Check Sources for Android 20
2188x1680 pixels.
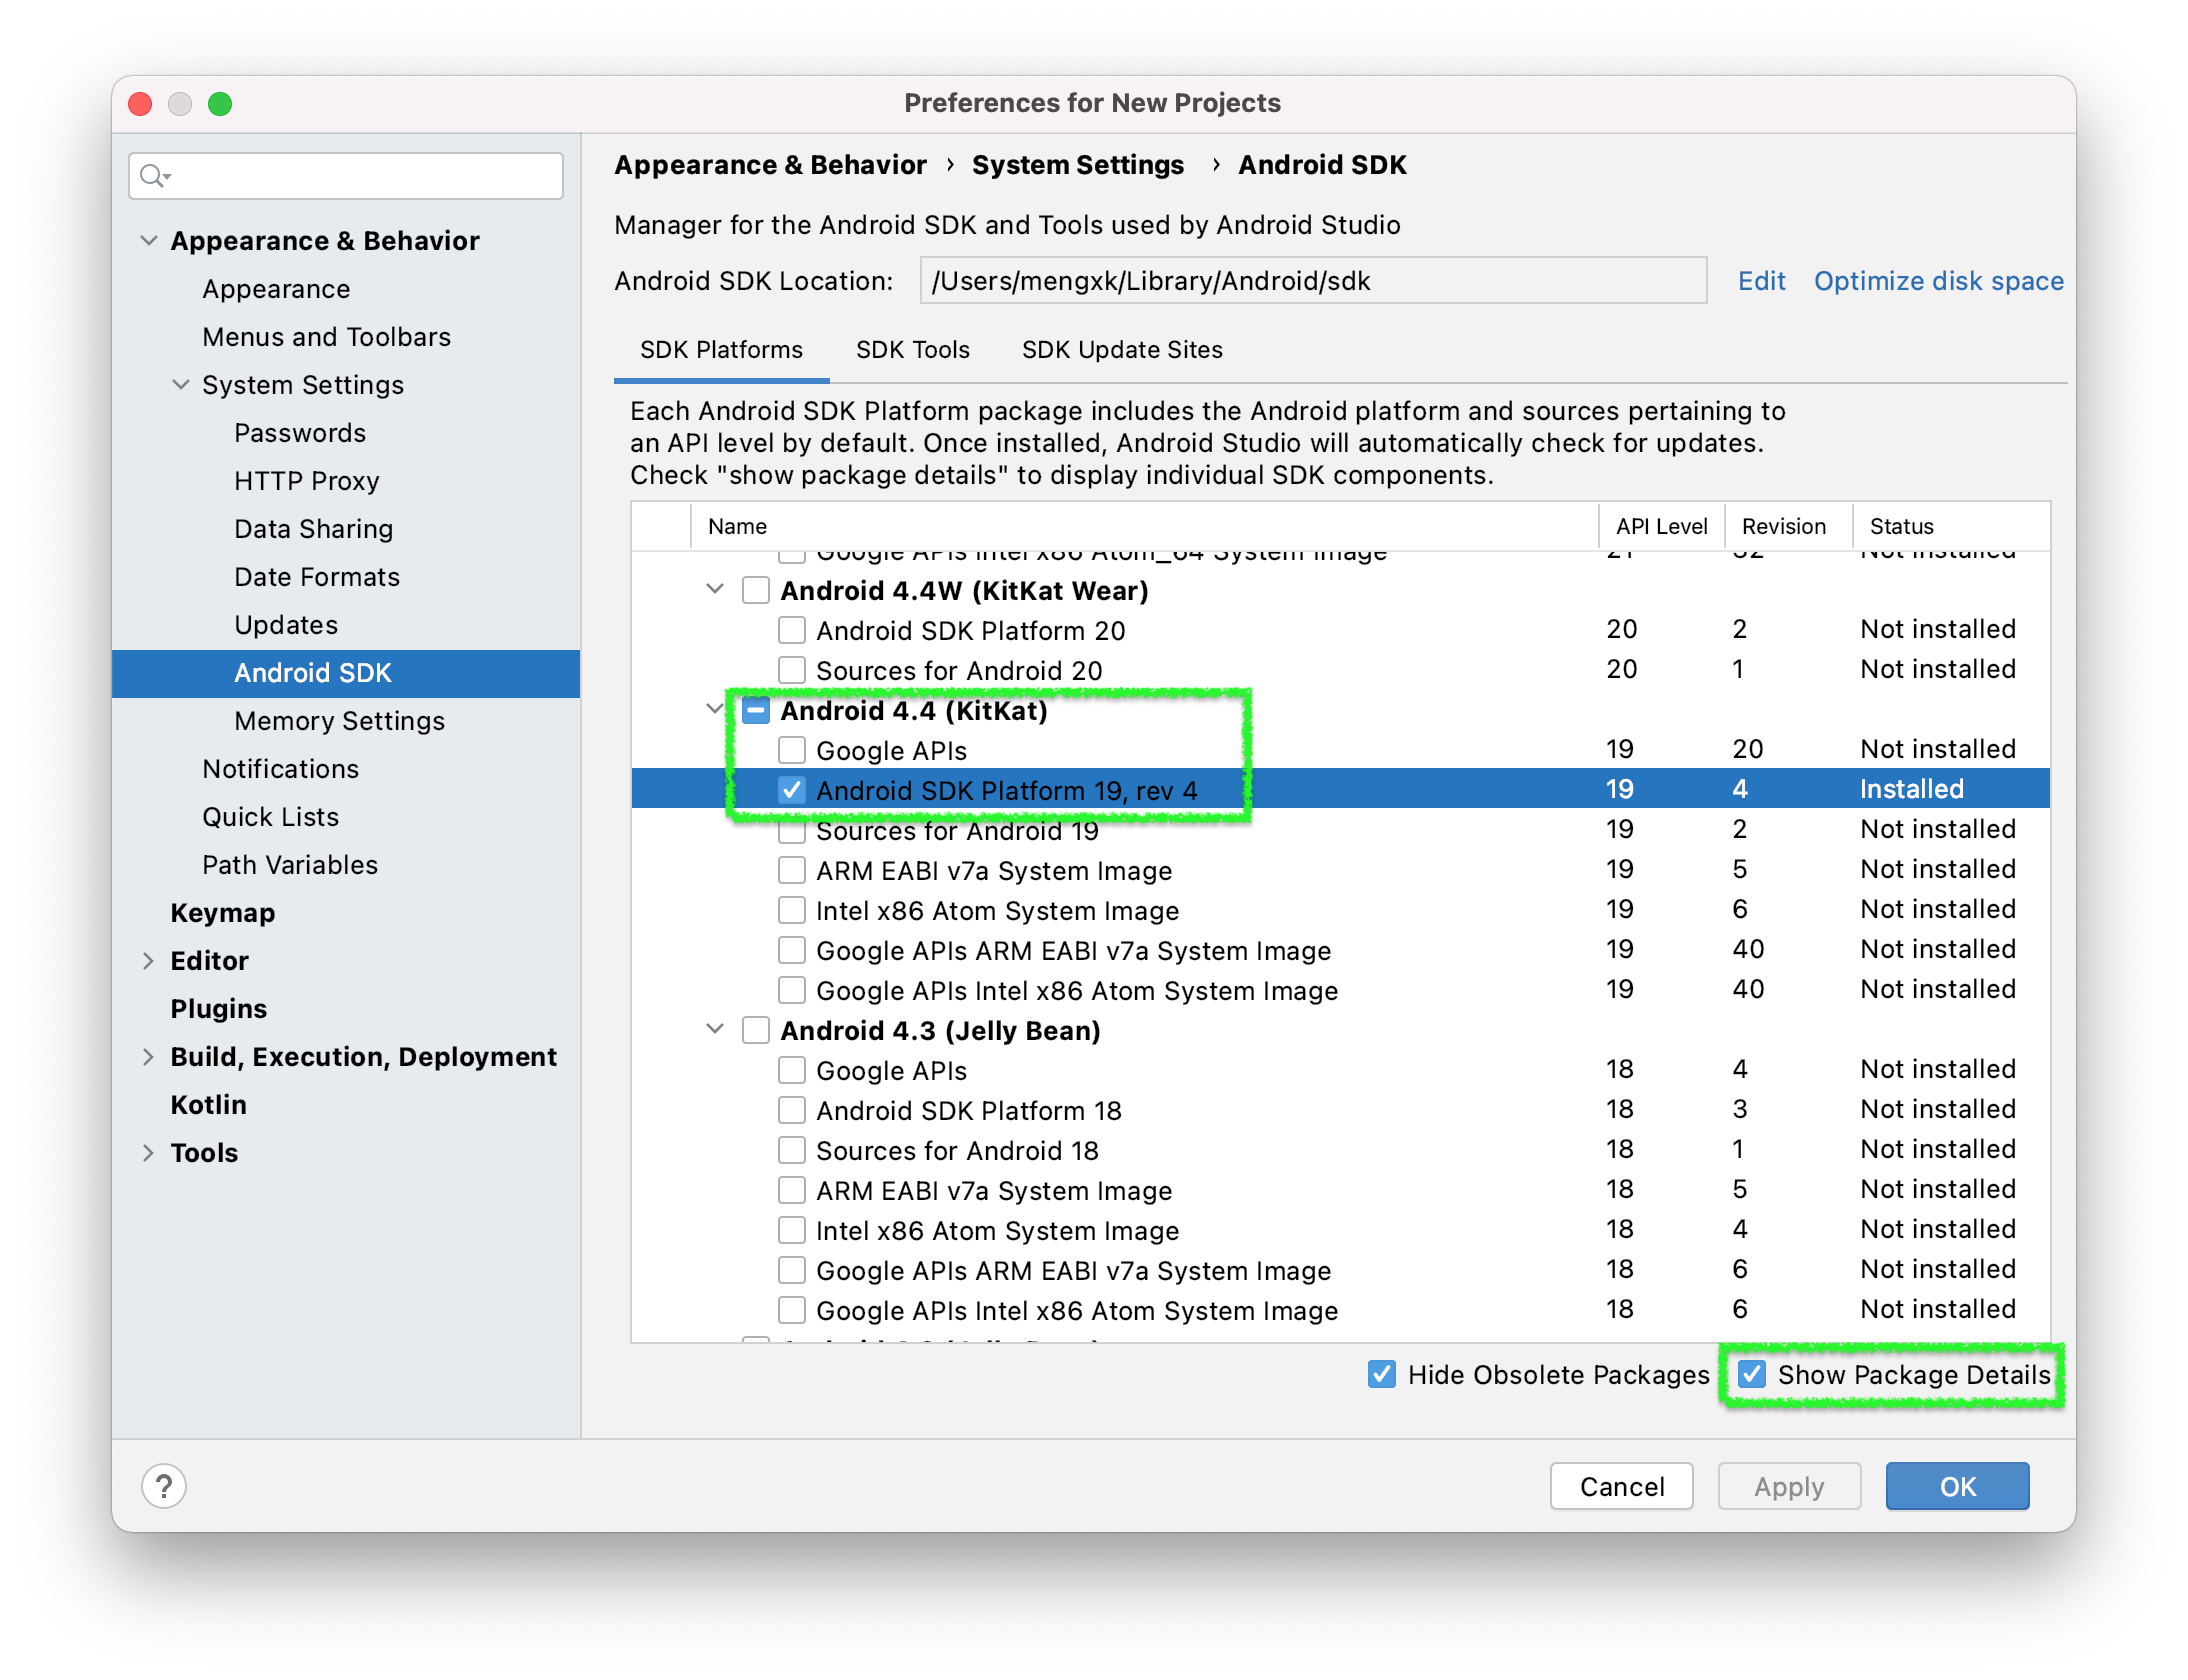(x=792, y=670)
